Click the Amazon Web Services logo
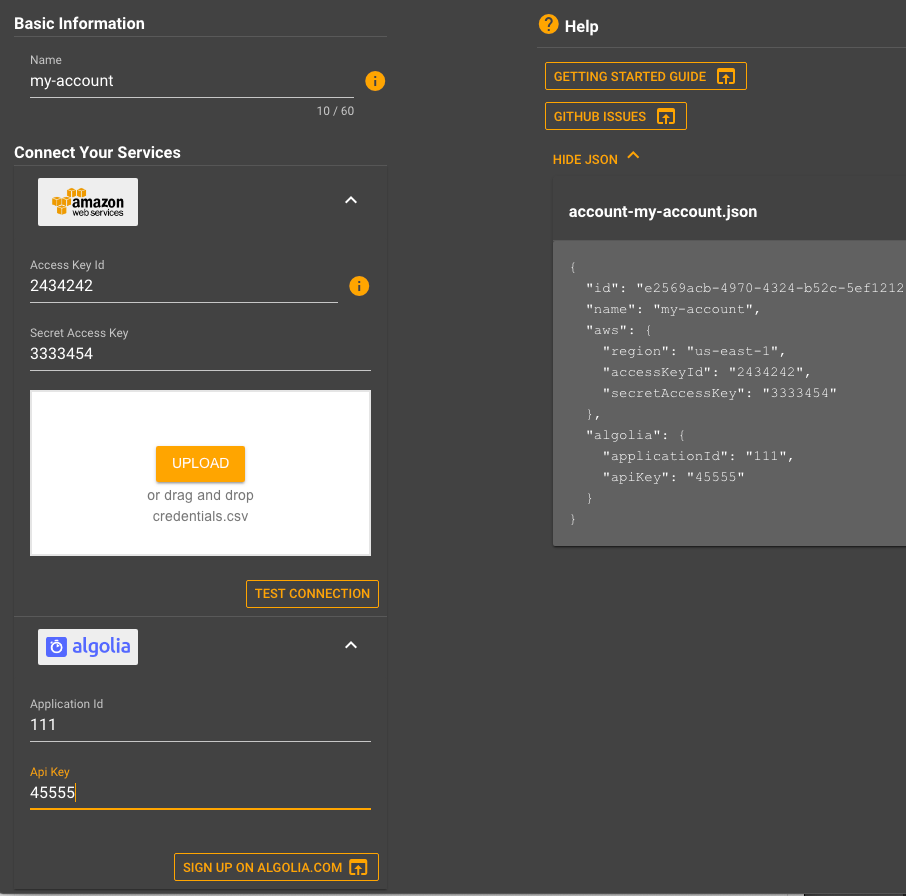 click(88, 202)
